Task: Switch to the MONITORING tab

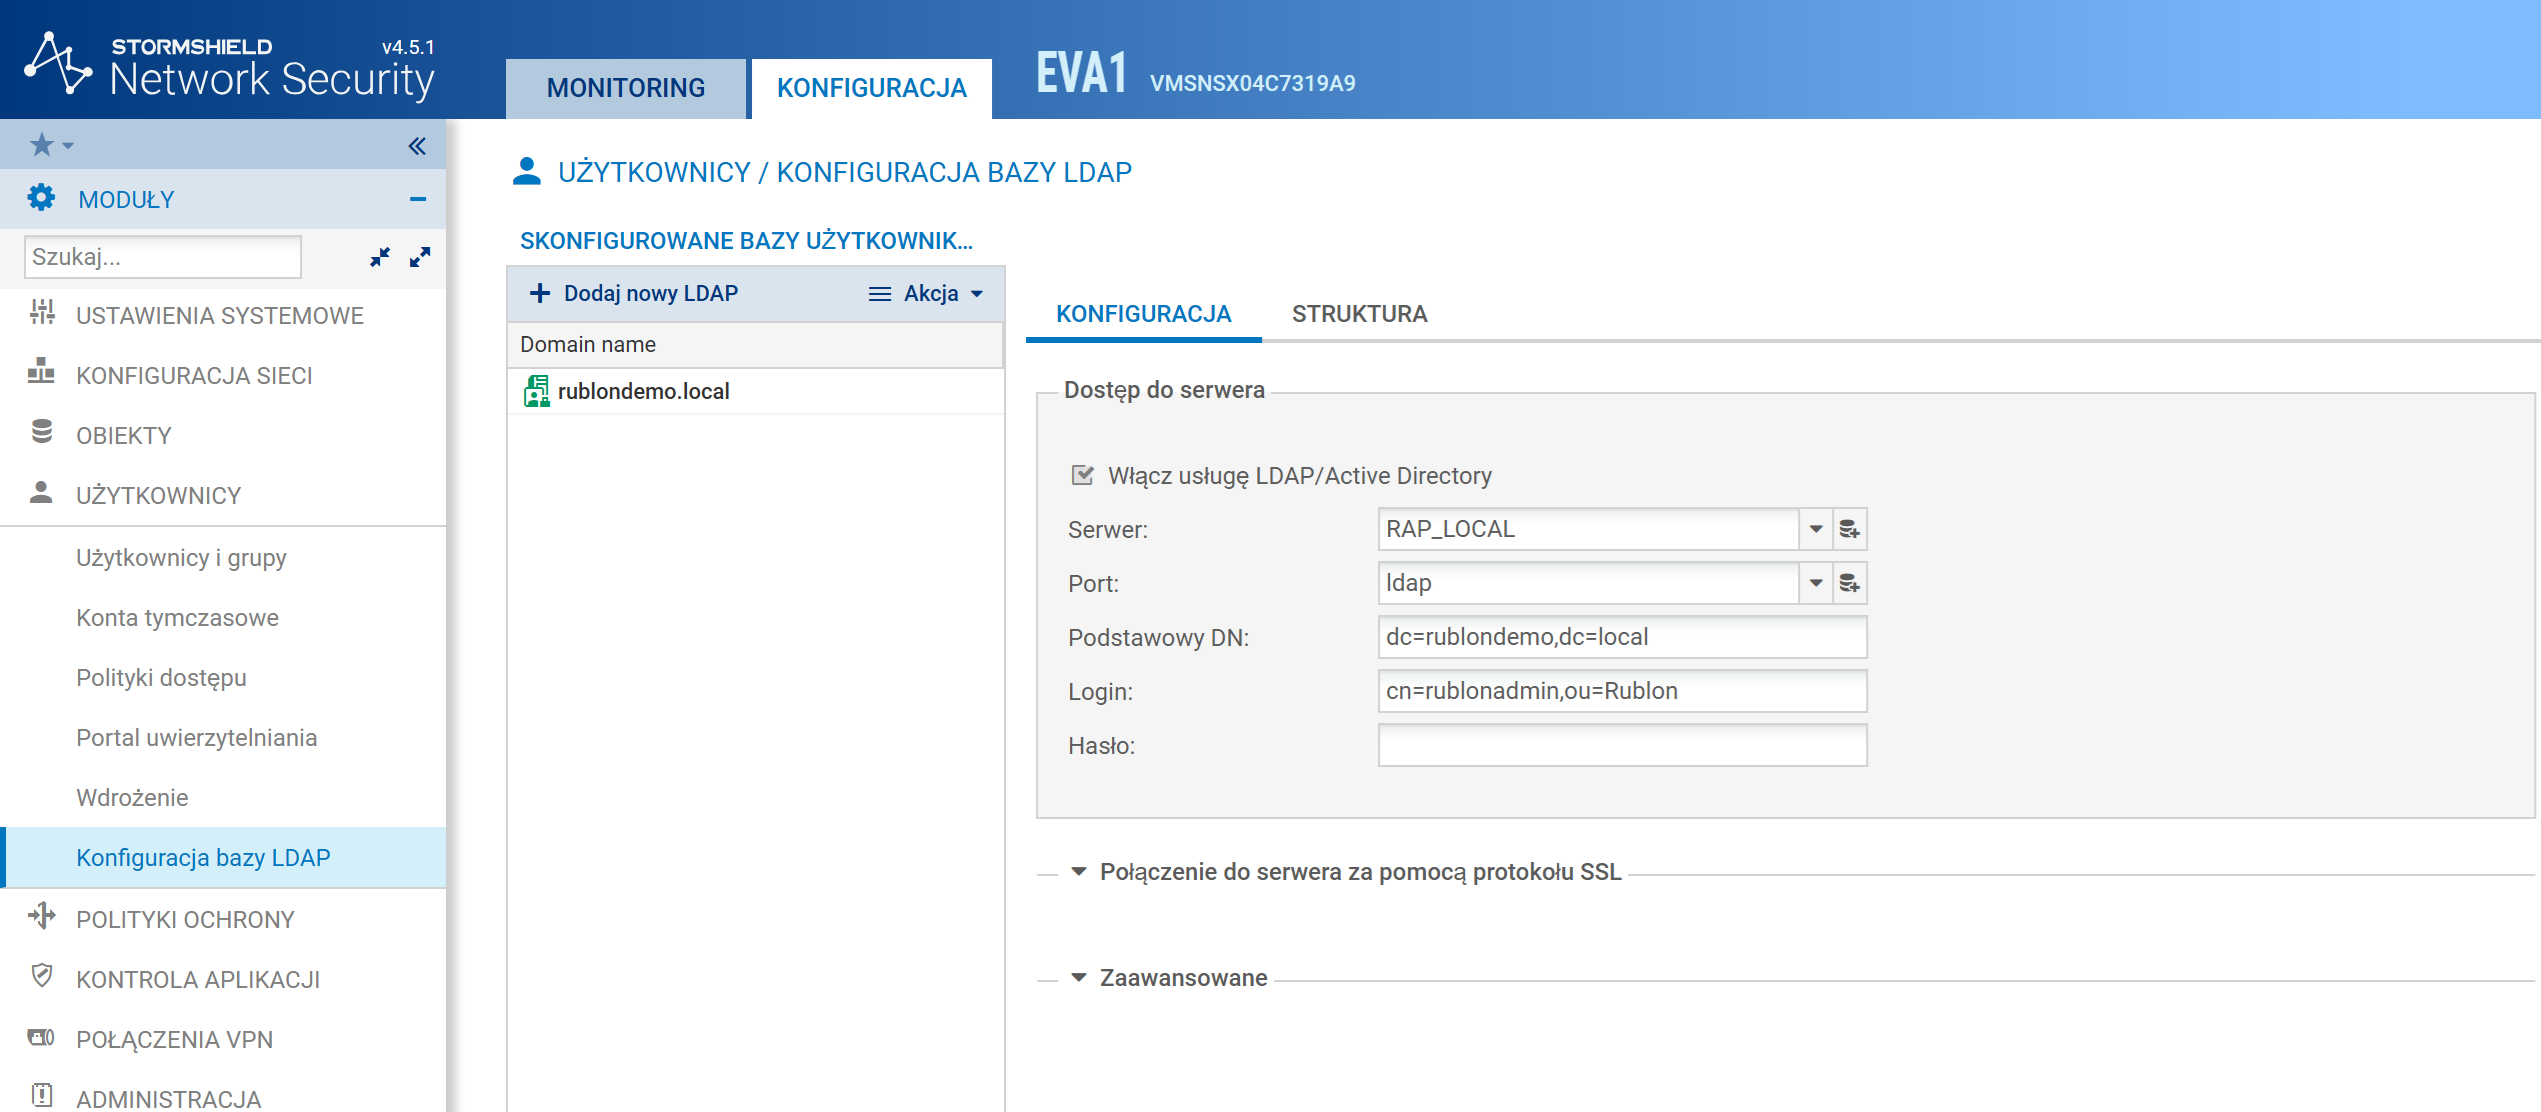Action: (626, 88)
